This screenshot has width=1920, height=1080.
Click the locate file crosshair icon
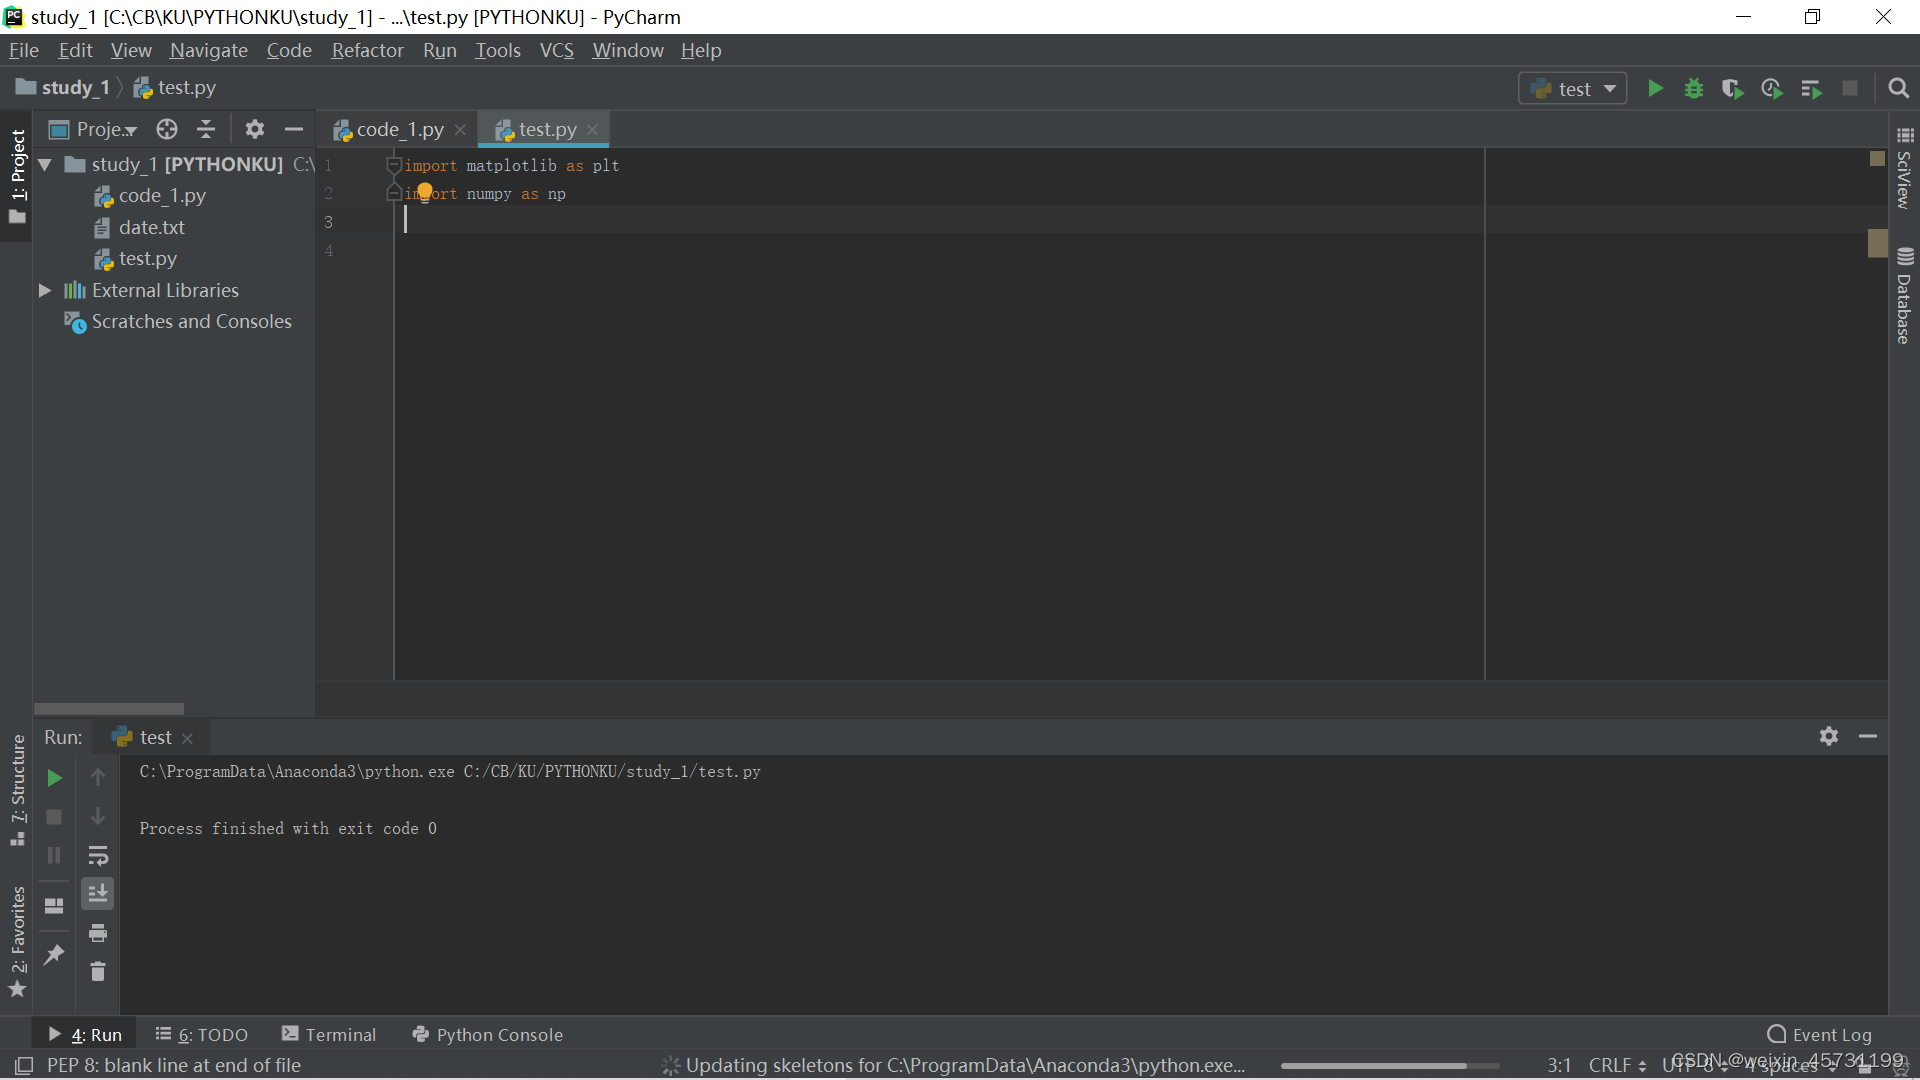[x=167, y=129]
